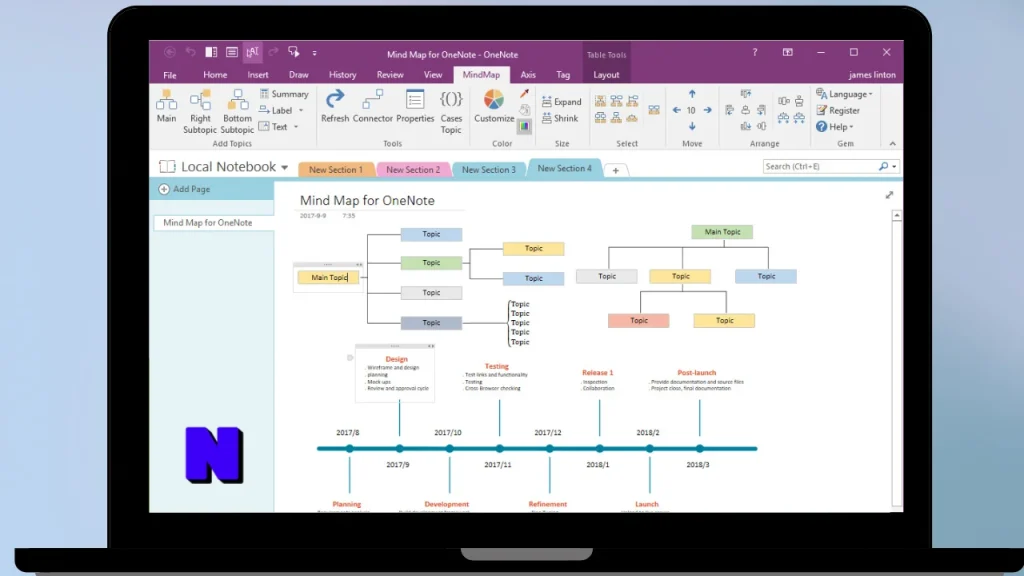Click the Undo icon in quick access toolbar
The width and height of the screenshot is (1024, 576).
pyautogui.click(x=191, y=52)
